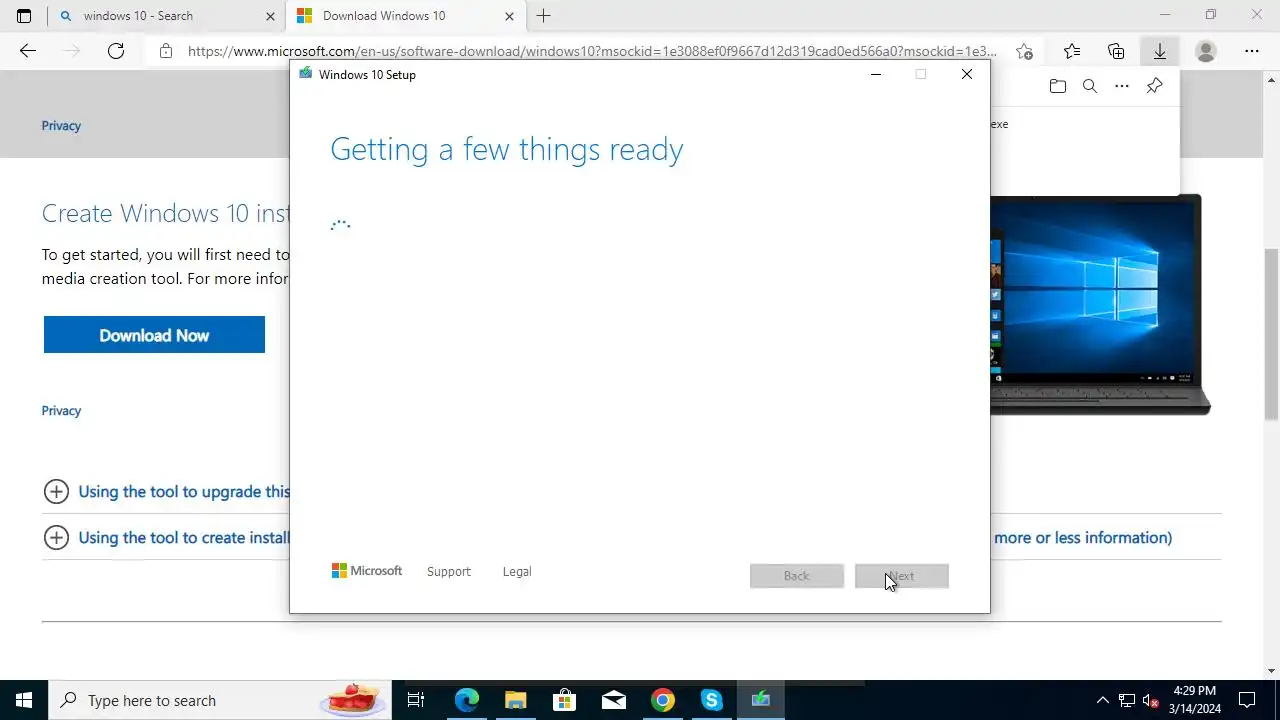Close the 'Download Windows 10' tab
Image resolution: width=1280 pixels, height=720 pixels.
(x=509, y=16)
